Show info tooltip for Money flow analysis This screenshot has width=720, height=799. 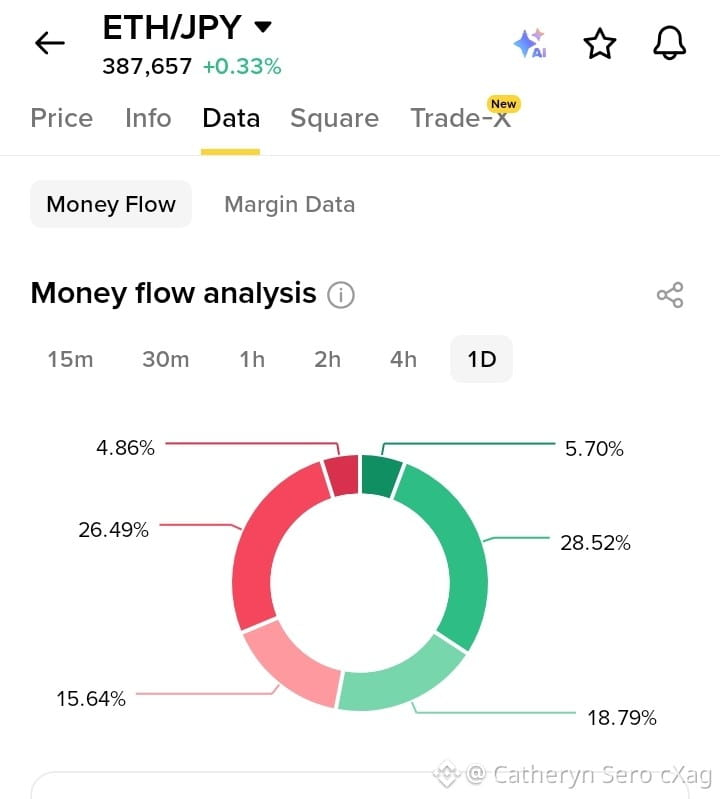point(341,295)
